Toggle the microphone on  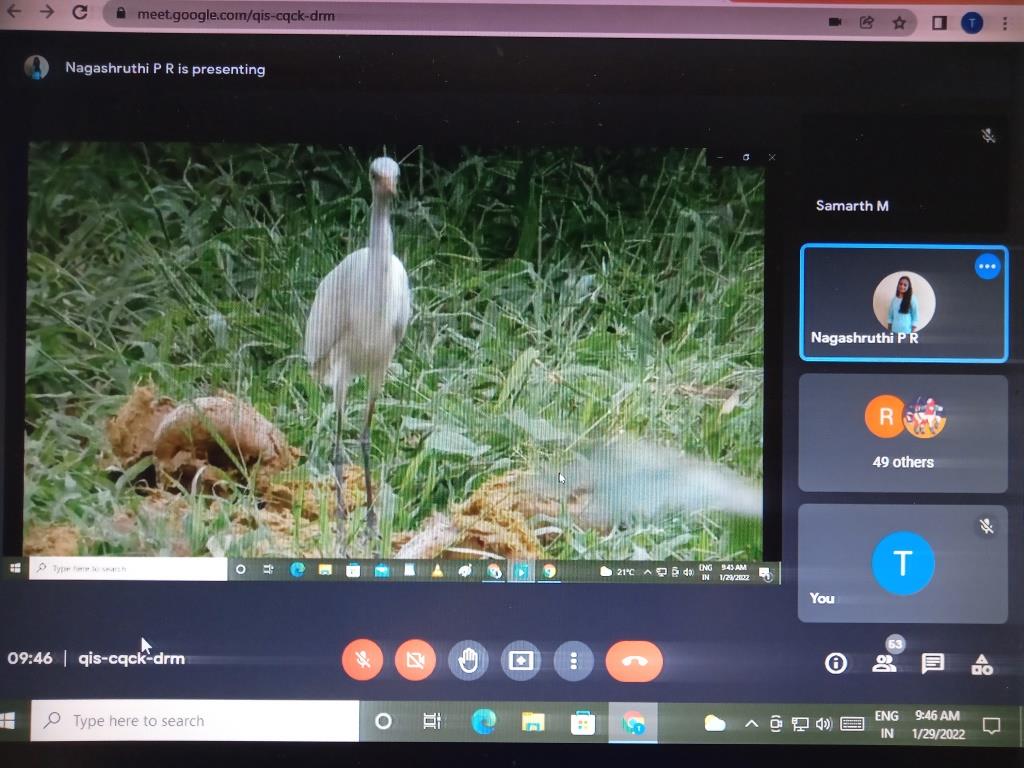pyautogui.click(x=362, y=660)
